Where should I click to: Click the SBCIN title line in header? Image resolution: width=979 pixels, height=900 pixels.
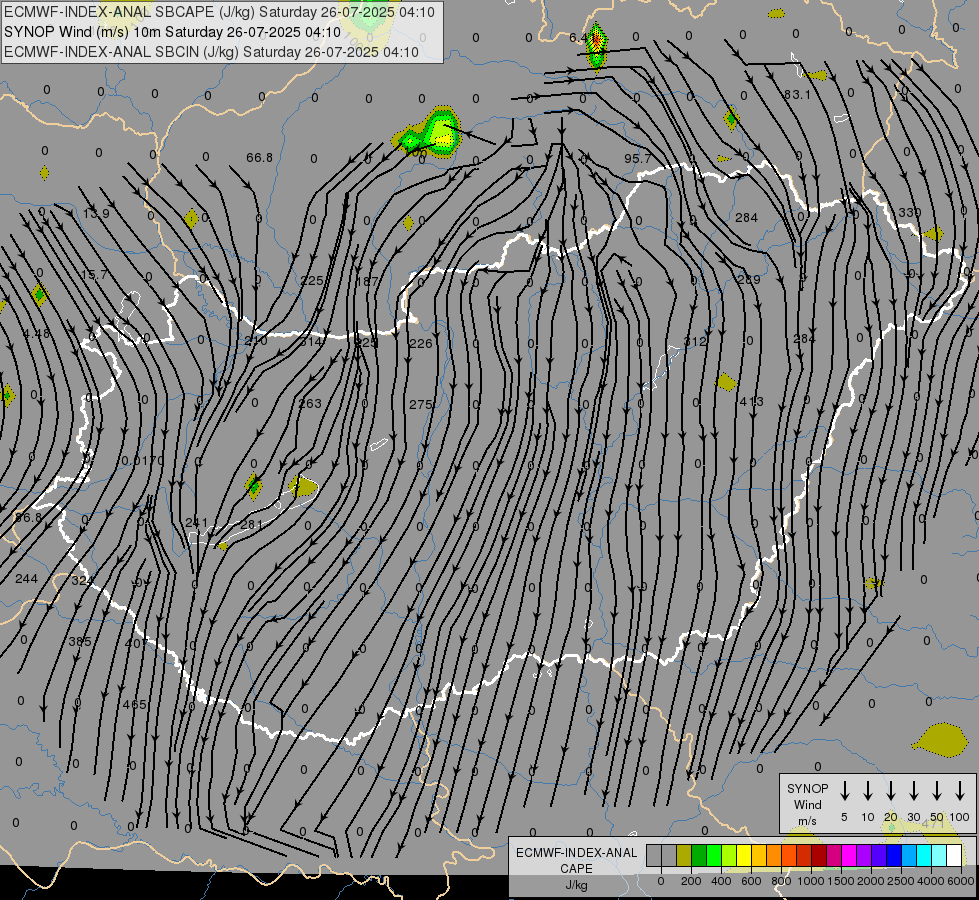[211, 52]
